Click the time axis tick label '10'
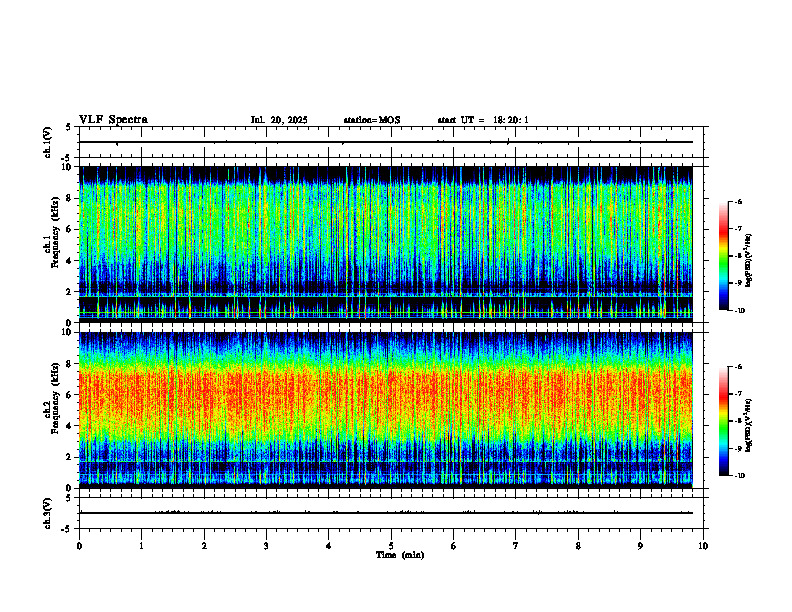The image size is (792, 612). pos(703,546)
